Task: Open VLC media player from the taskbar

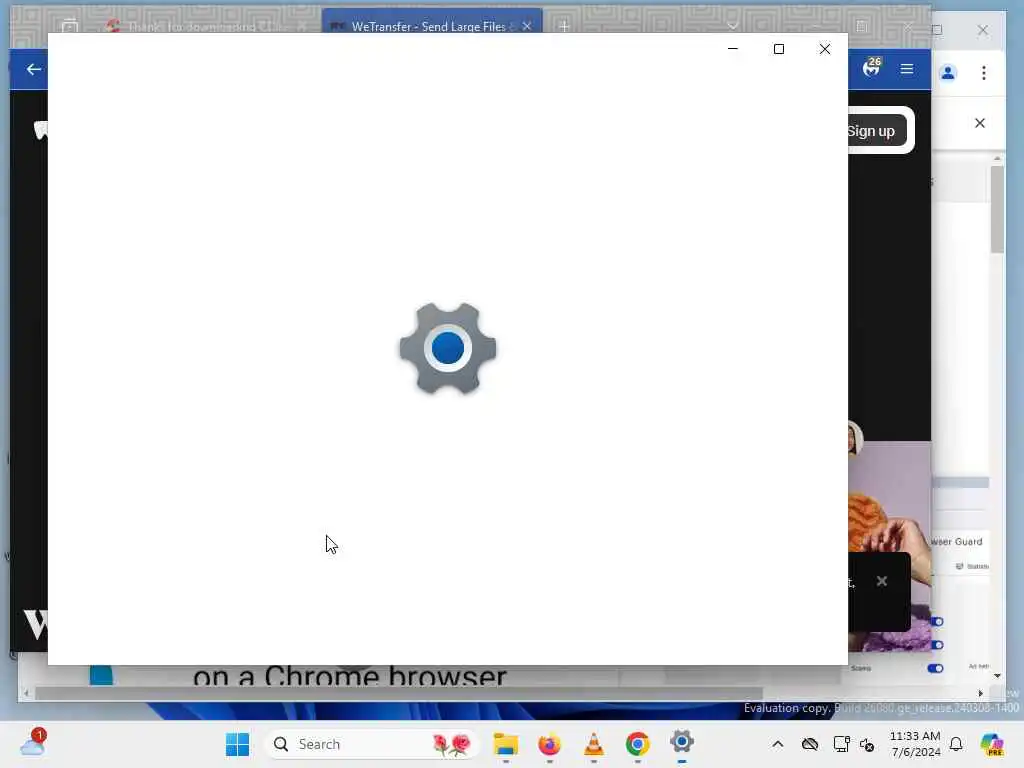Action: [x=594, y=744]
